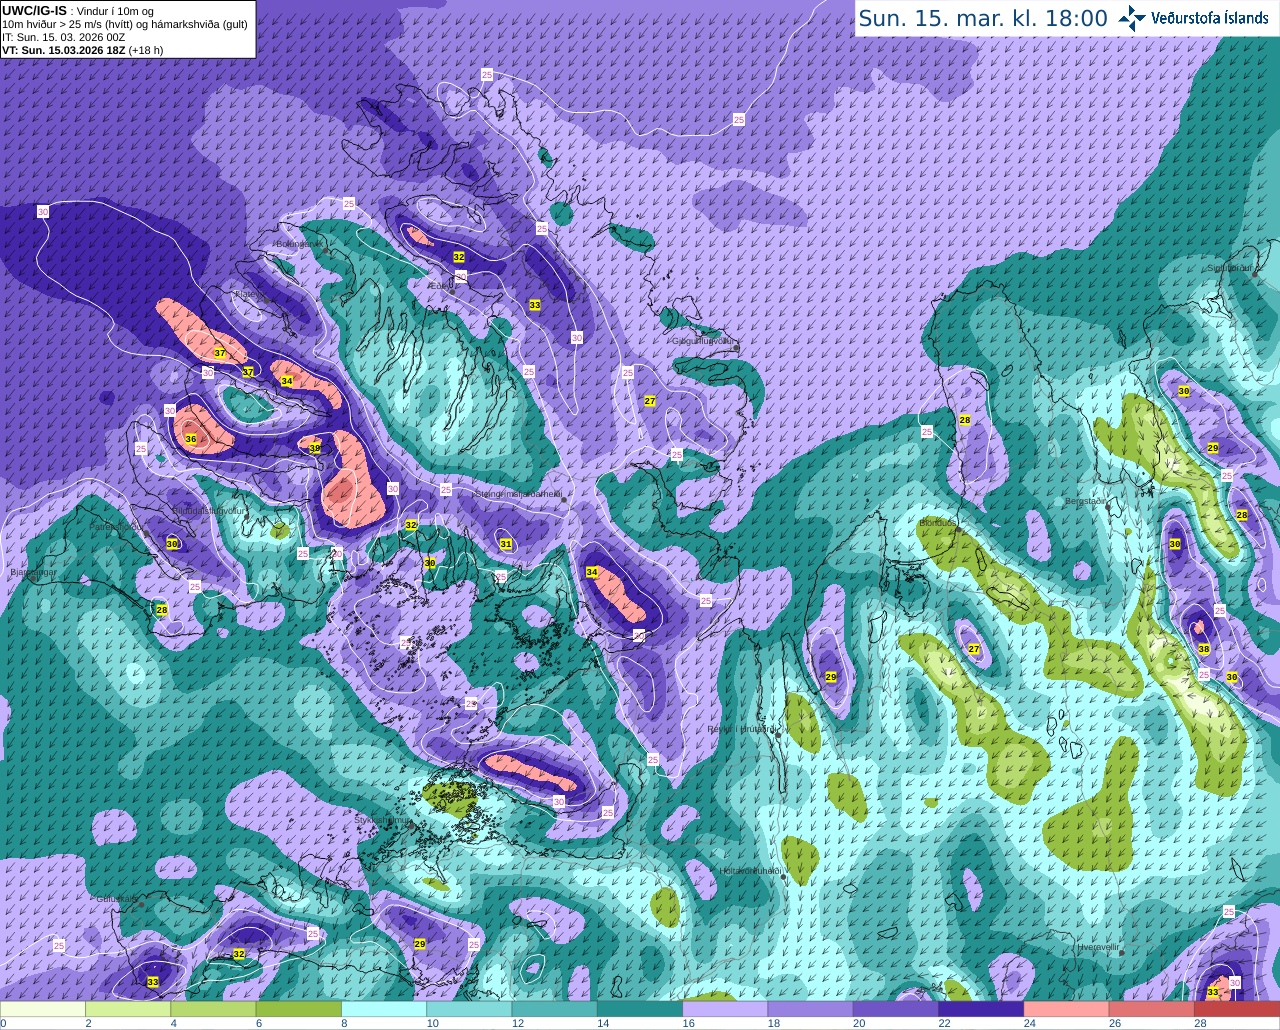Click the Gufuskálar station label
Viewport: 1280px width, 1030px height.
tap(116, 899)
